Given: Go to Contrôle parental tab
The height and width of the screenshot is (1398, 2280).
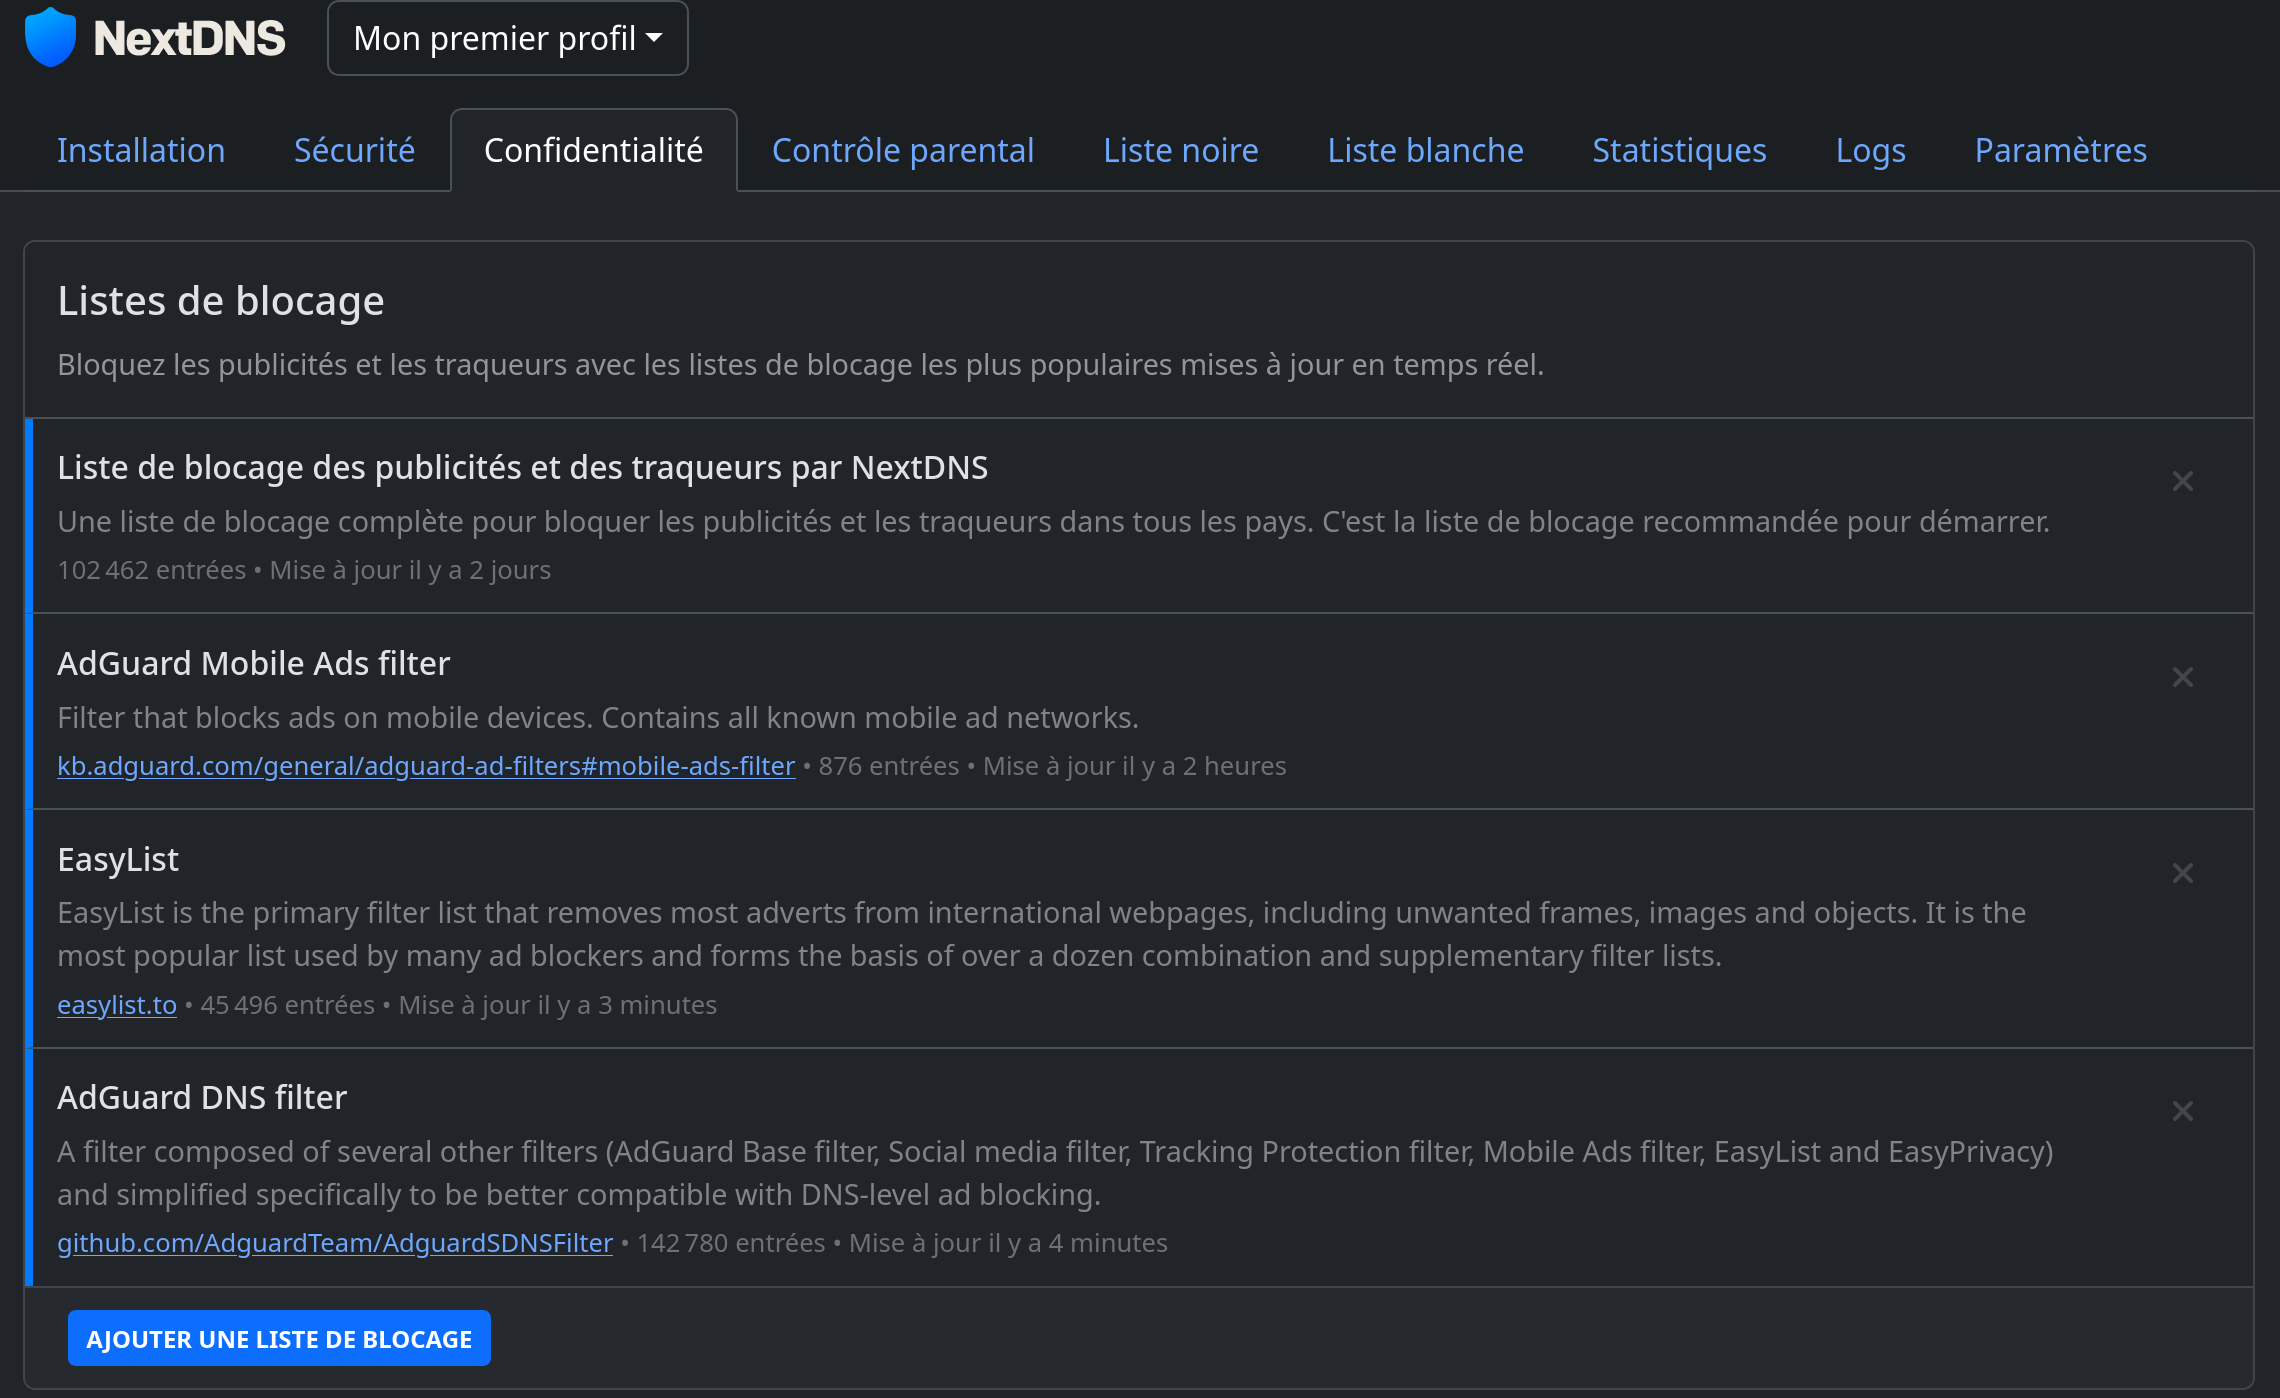Looking at the screenshot, I should click(x=903, y=150).
